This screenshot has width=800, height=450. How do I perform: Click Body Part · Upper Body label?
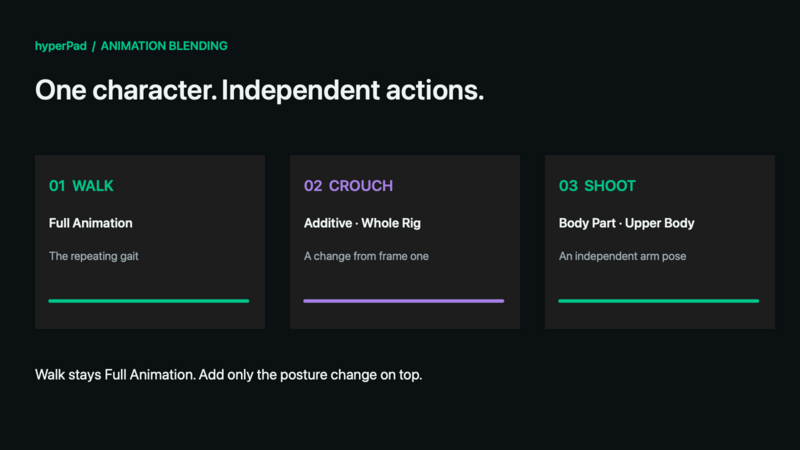[626, 223]
